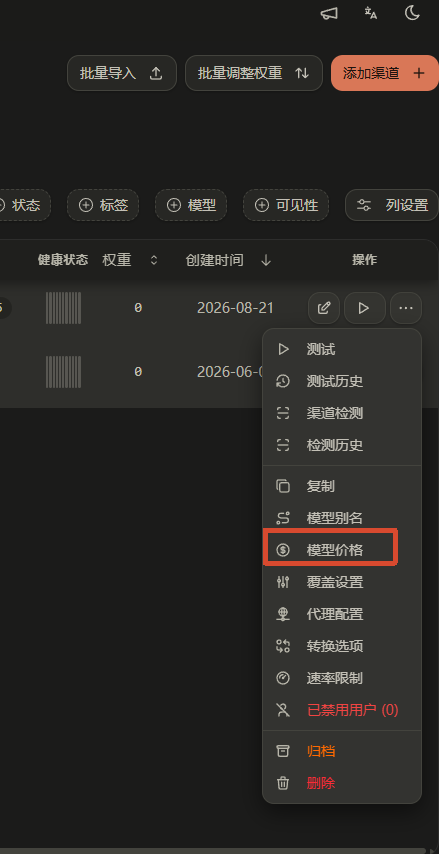Toggle dark mode moon icon
The width and height of the screenshot is (439, 854).
point(412,13)
